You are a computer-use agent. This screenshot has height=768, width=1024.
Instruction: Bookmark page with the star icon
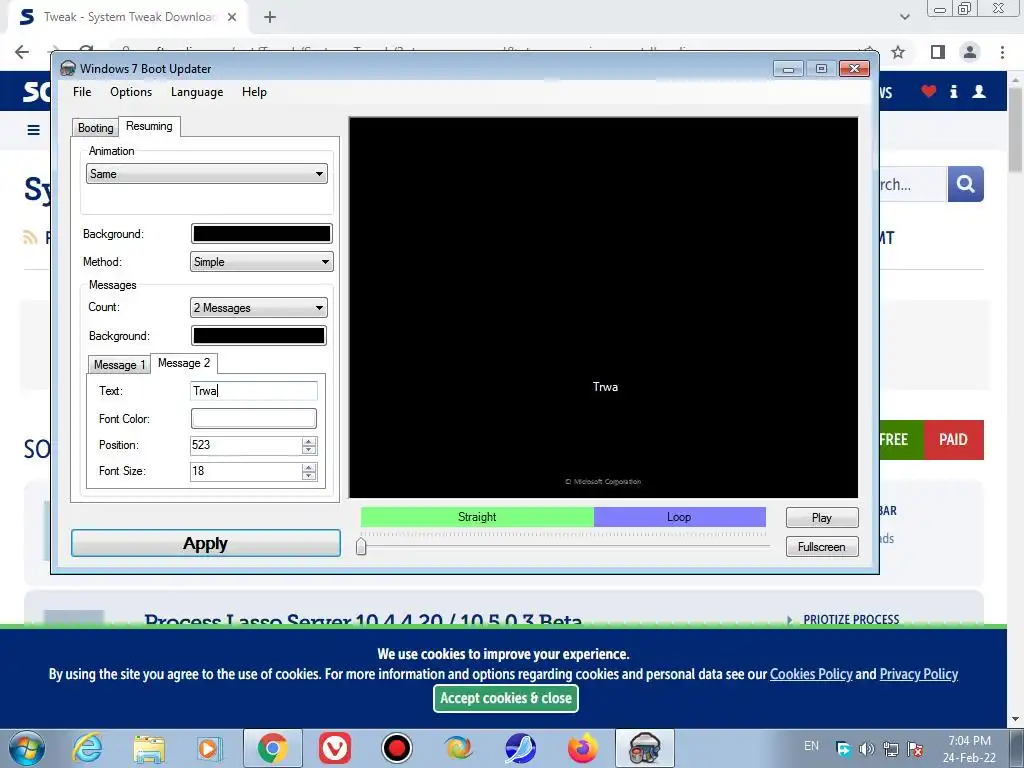click(x=899, y=52)
